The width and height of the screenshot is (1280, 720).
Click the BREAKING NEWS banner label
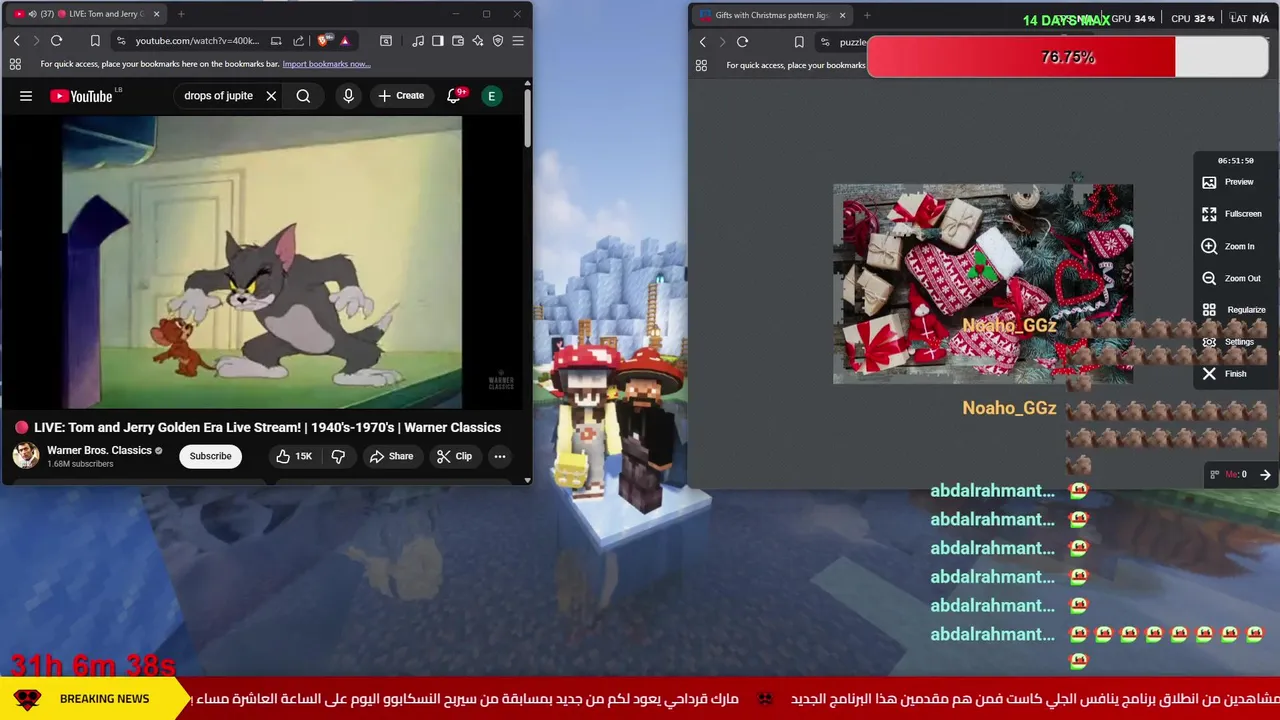click(104, 699)
